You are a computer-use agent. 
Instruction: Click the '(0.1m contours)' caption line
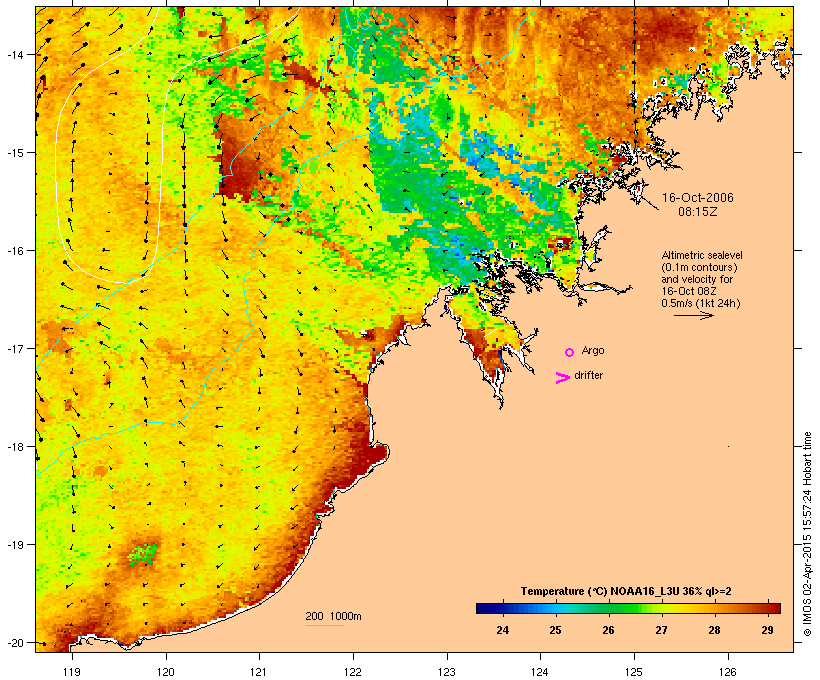pos(699,267)
